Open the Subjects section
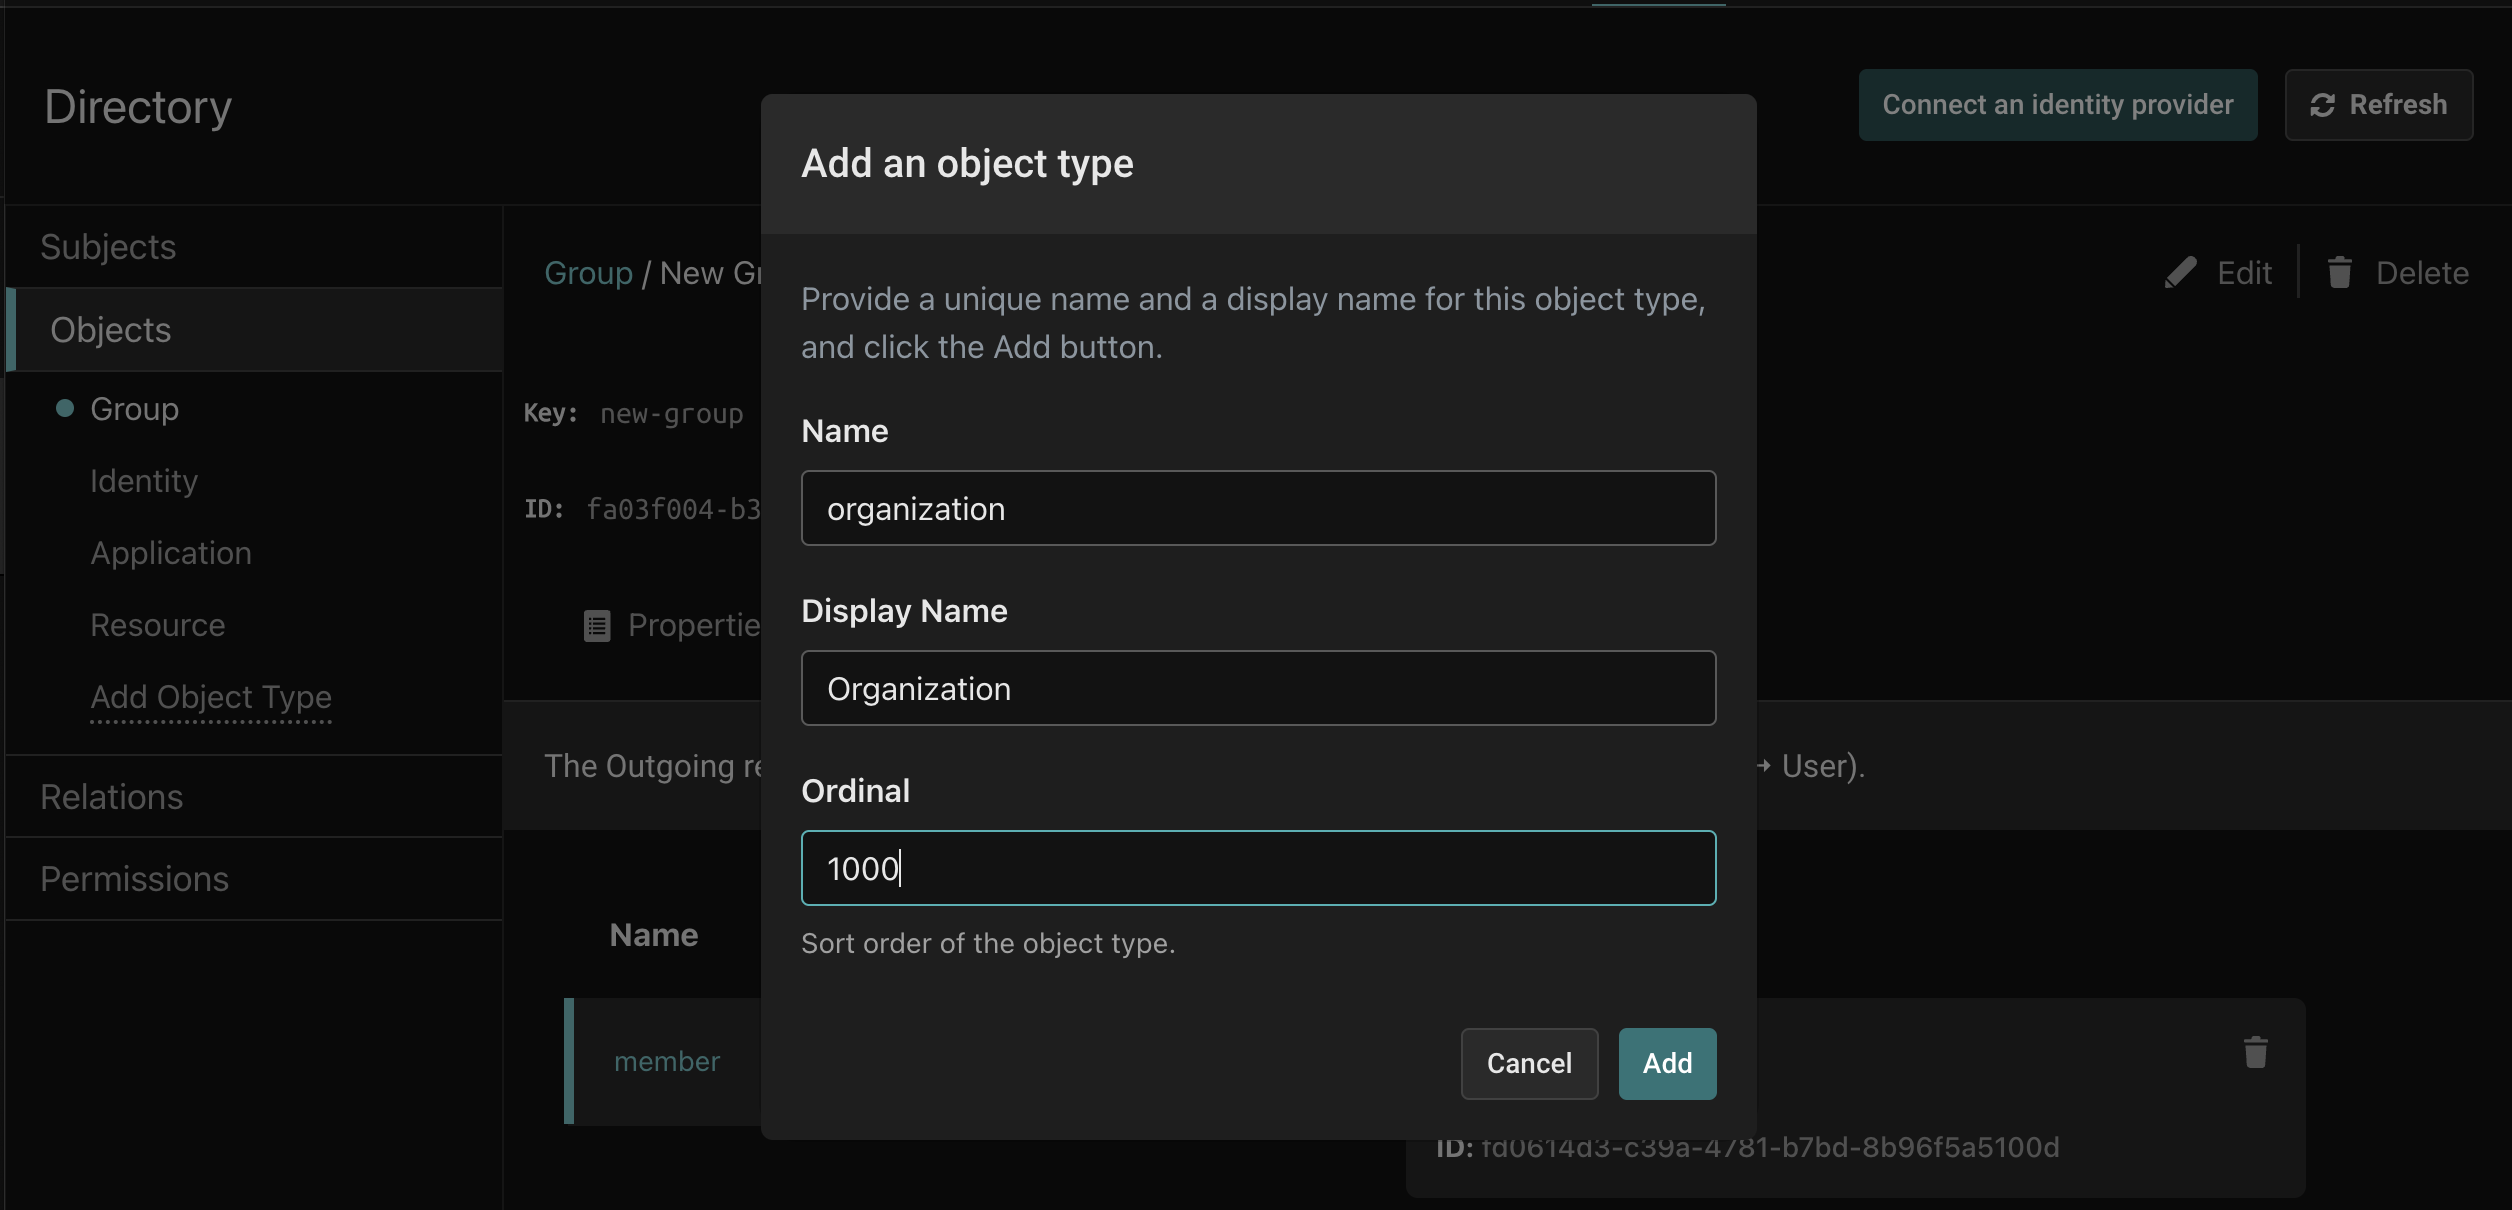 (x=254, y=247)
